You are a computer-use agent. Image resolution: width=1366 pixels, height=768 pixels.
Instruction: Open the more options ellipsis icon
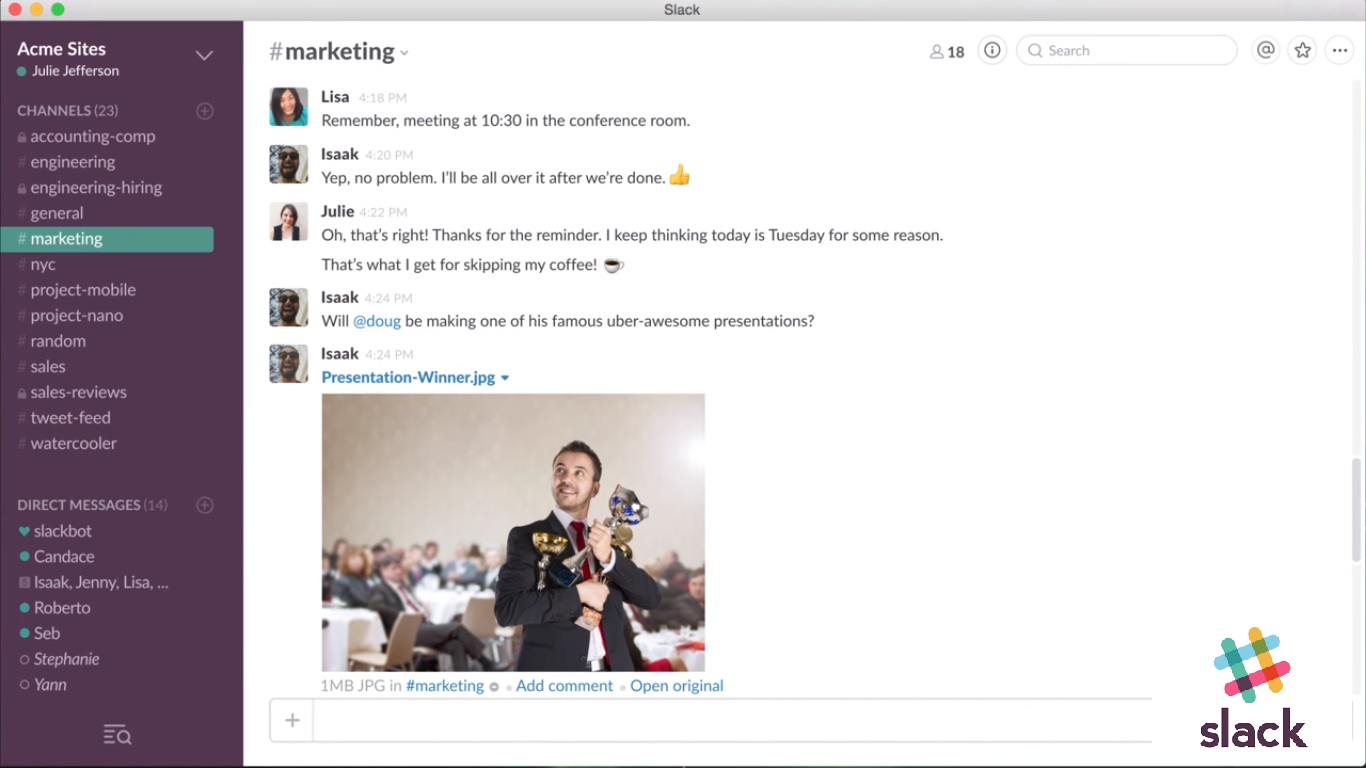(x=1339, y=51)
